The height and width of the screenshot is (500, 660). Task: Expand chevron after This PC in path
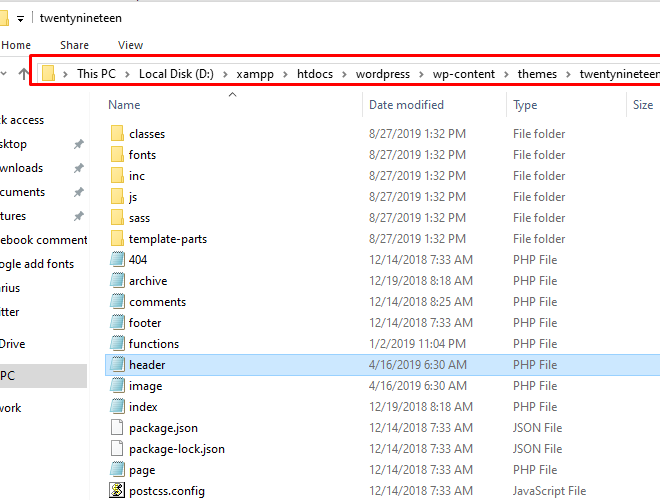pyautogui.click(x=127, y=74)
